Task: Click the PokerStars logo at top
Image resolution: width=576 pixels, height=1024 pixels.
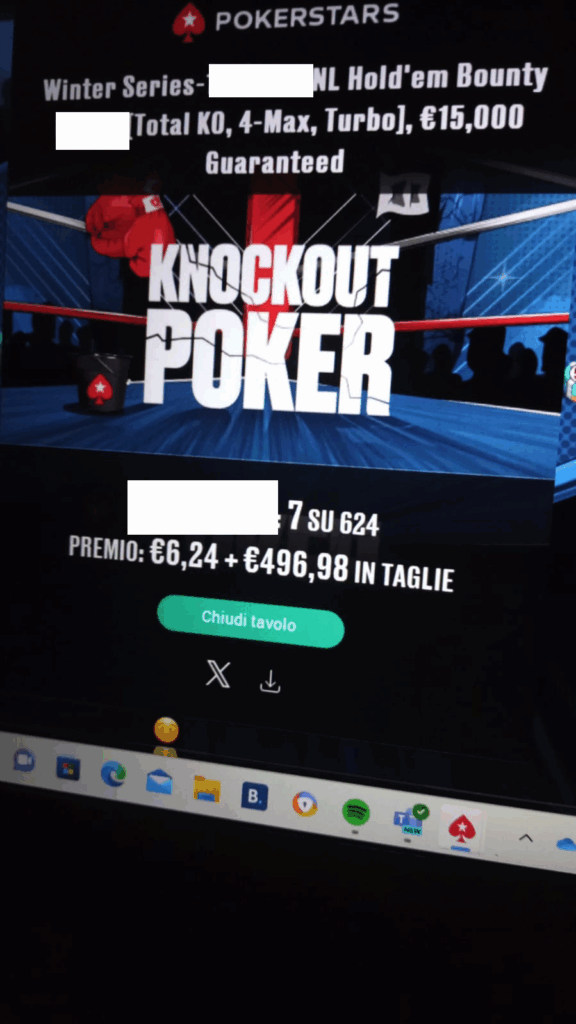Action: 286,20
